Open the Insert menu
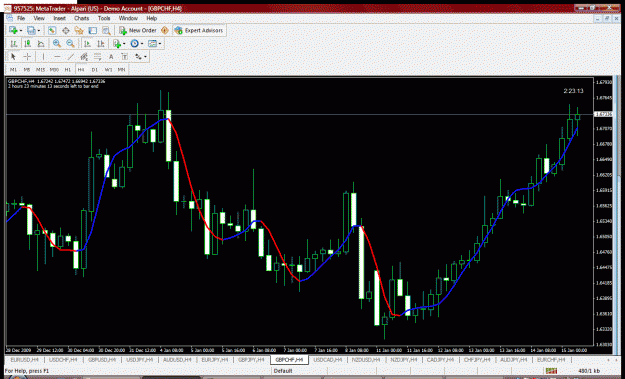 click(x=59, y=18)
